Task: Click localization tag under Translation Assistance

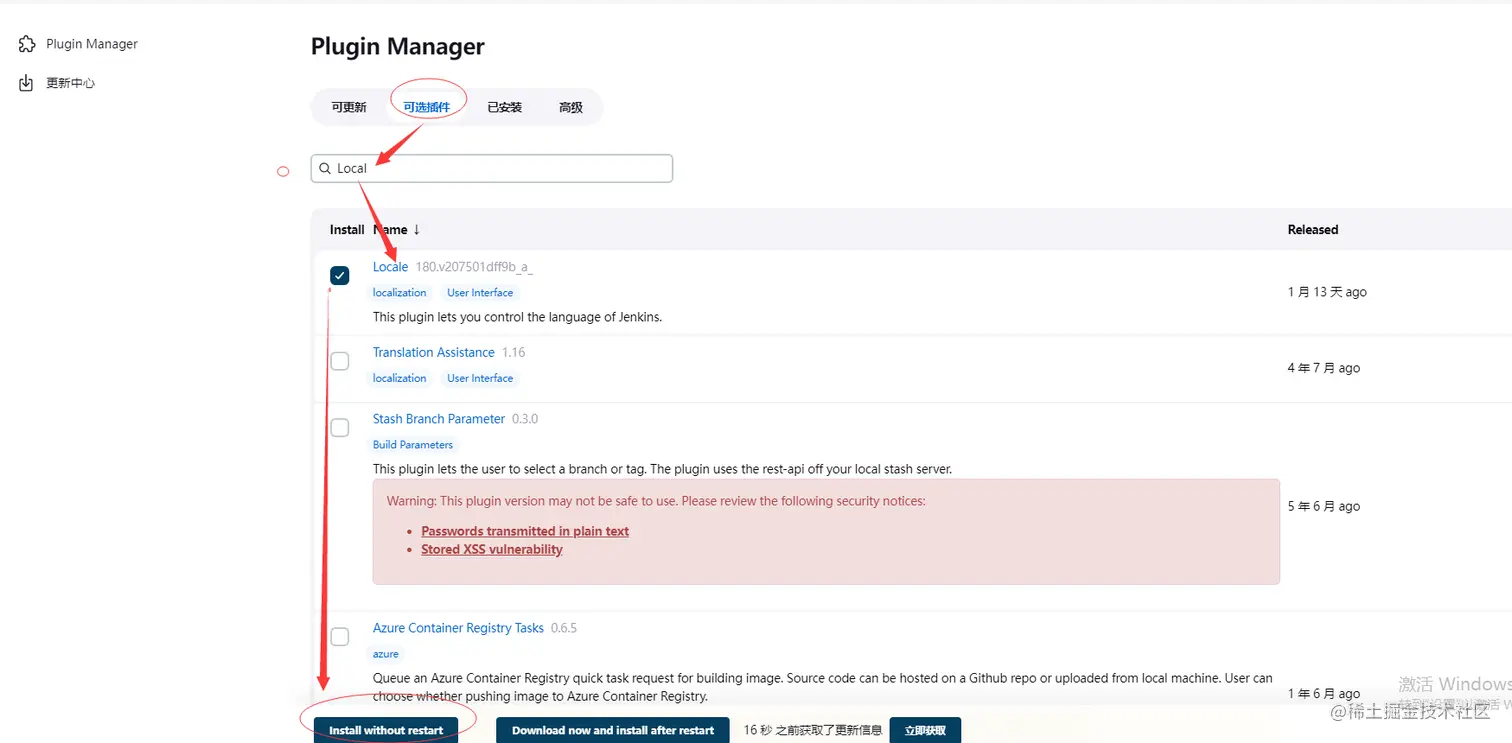Action: click(400, 378)
